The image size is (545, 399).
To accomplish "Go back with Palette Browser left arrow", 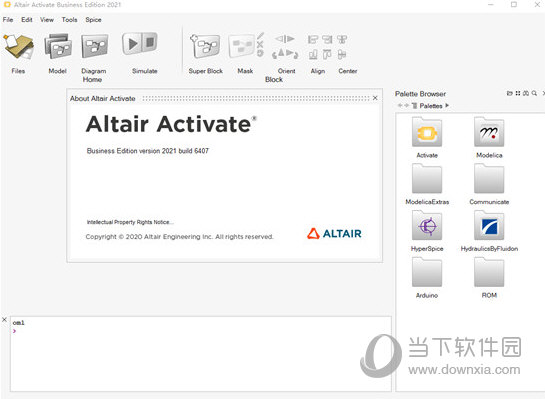I will click(x=400, y=105).
